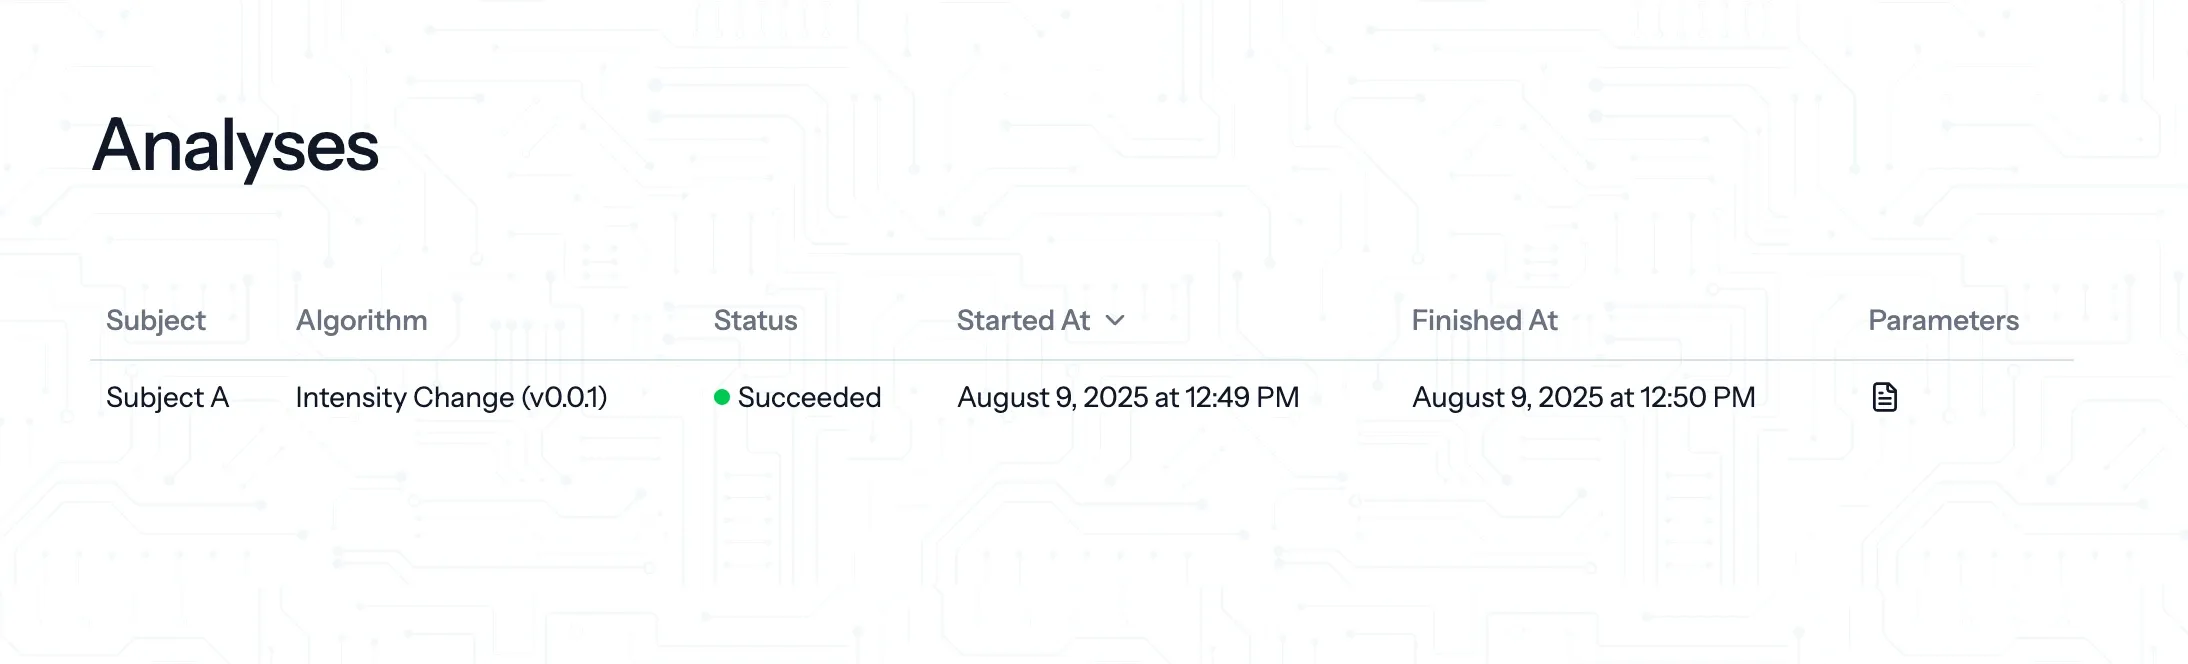Toggle the Started At sort chevron
The width and height of the screenshot is (2188, 664).
click(1115, 320)
